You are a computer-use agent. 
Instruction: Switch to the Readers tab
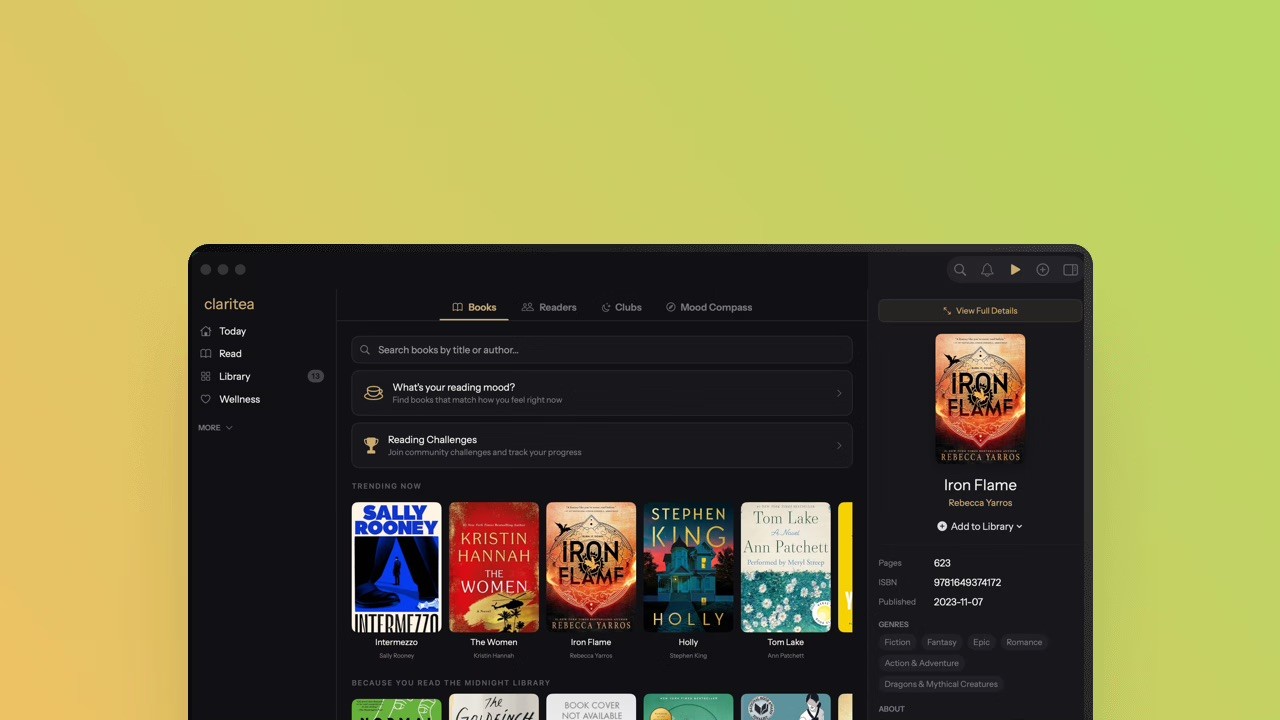click(549, 307)
